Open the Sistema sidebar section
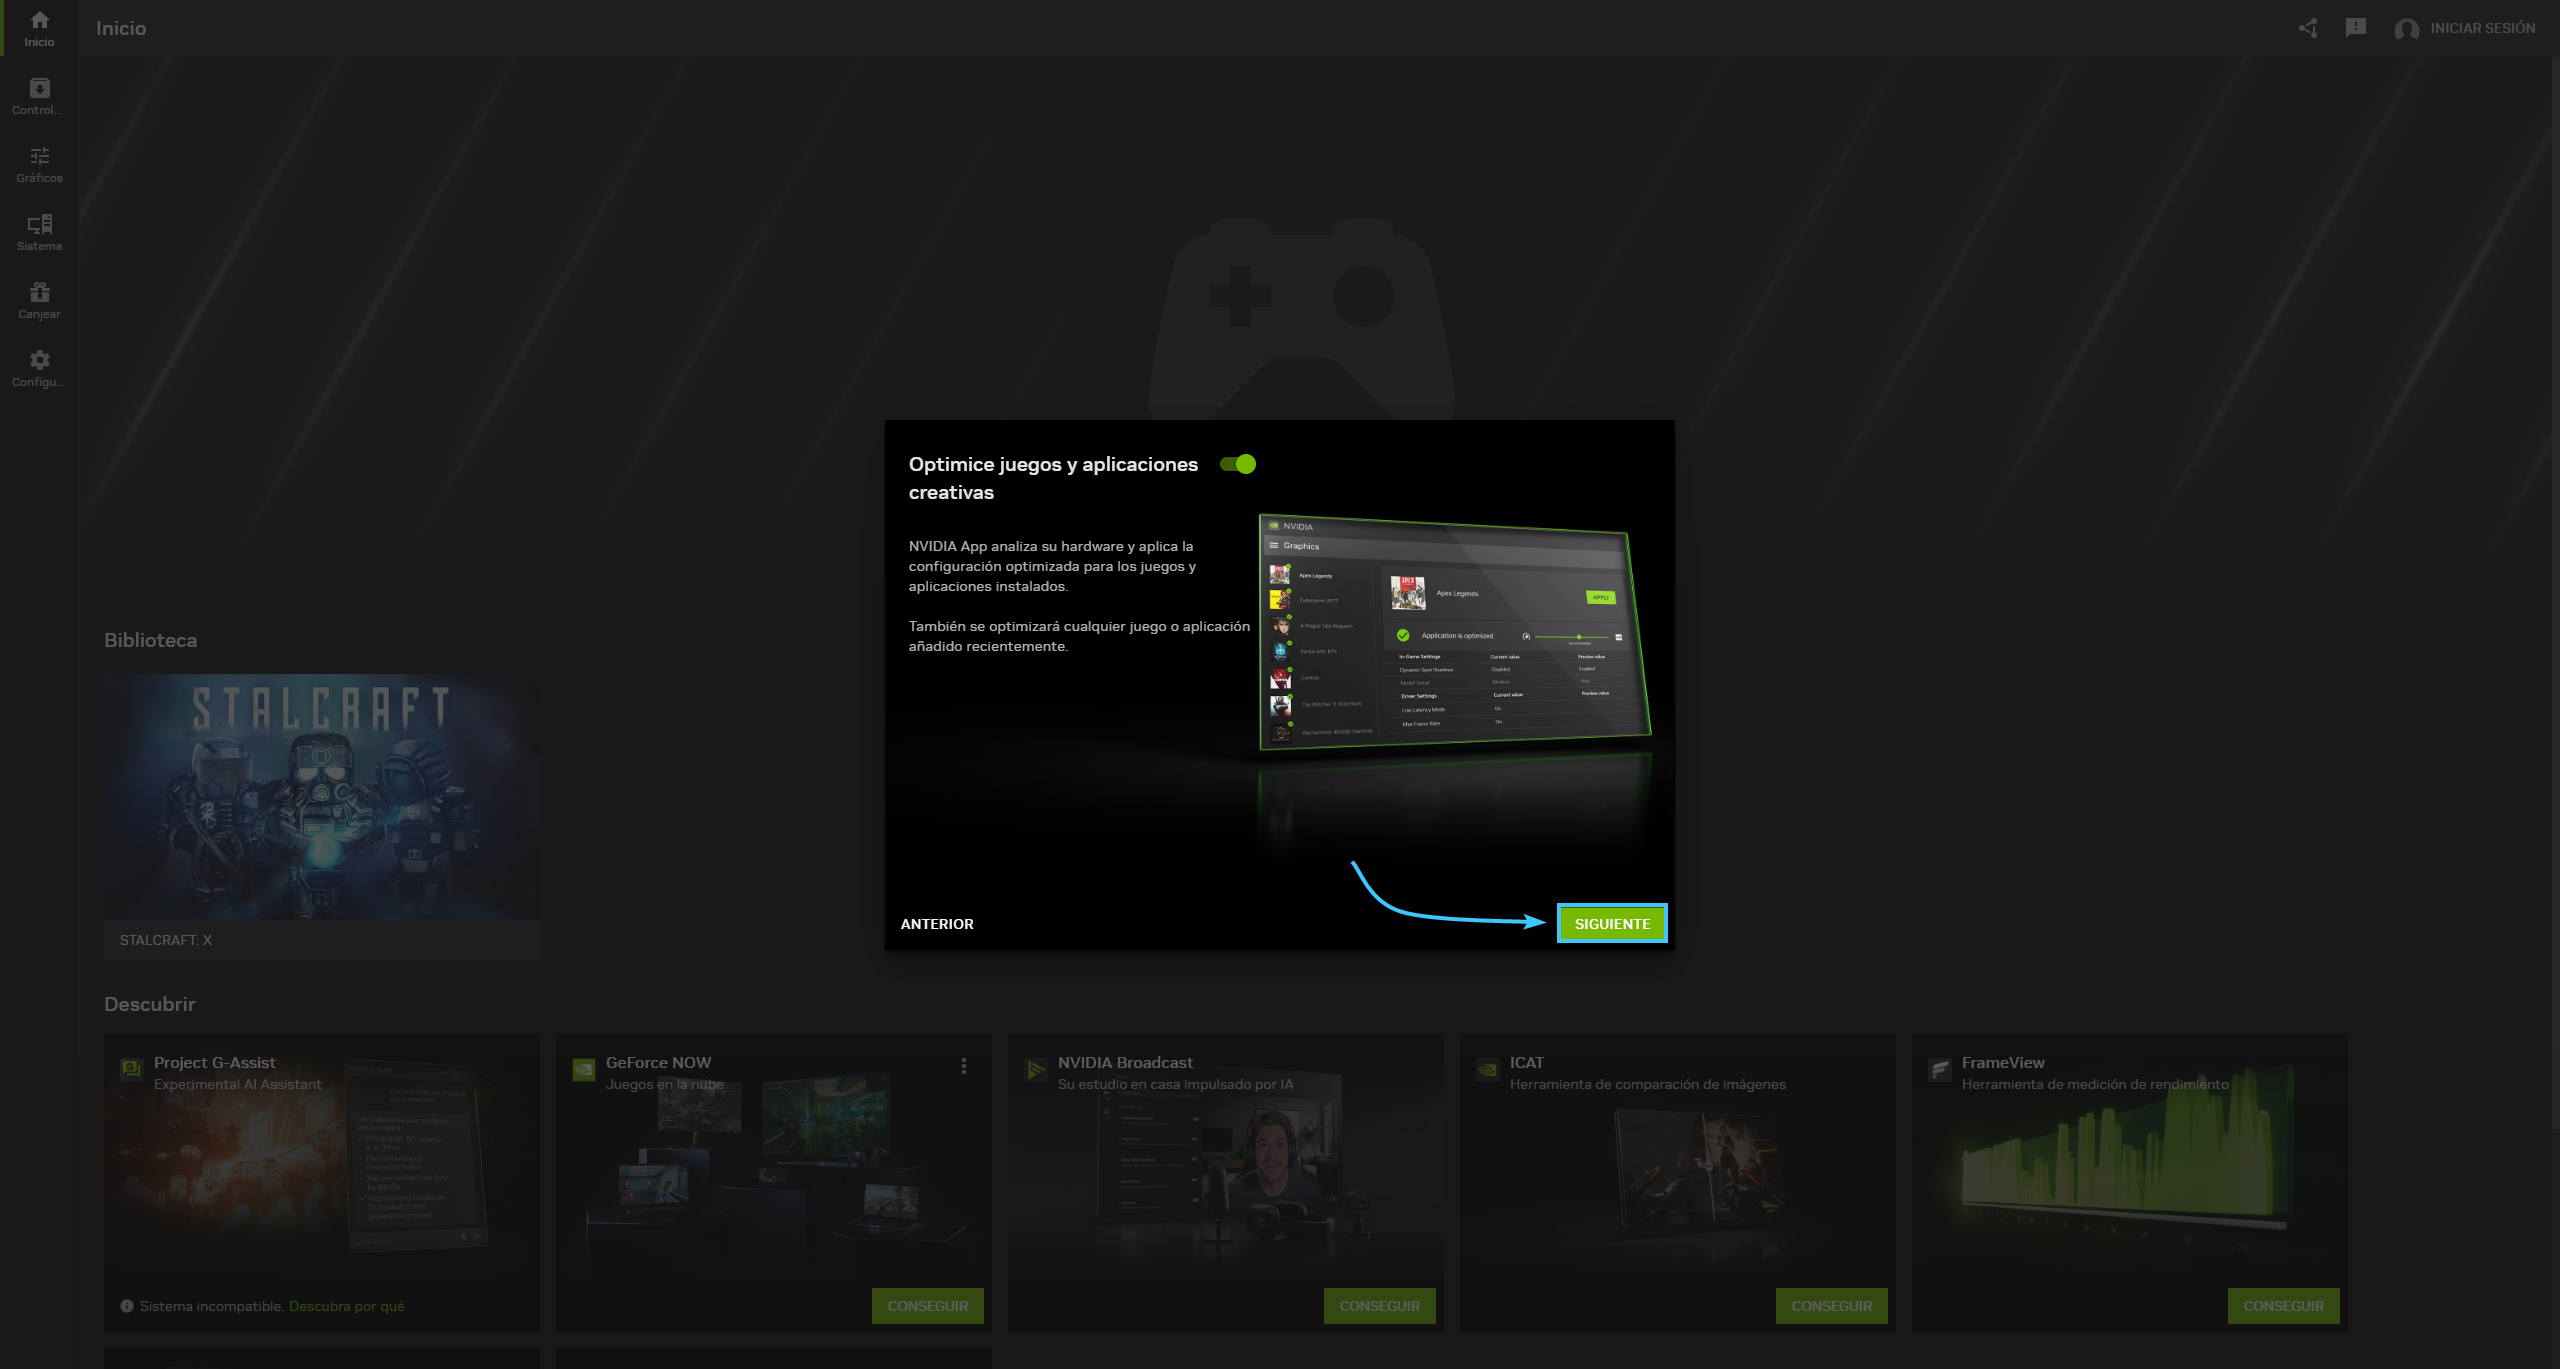This screenshot has width=2560, height=1369. [39, 232]
